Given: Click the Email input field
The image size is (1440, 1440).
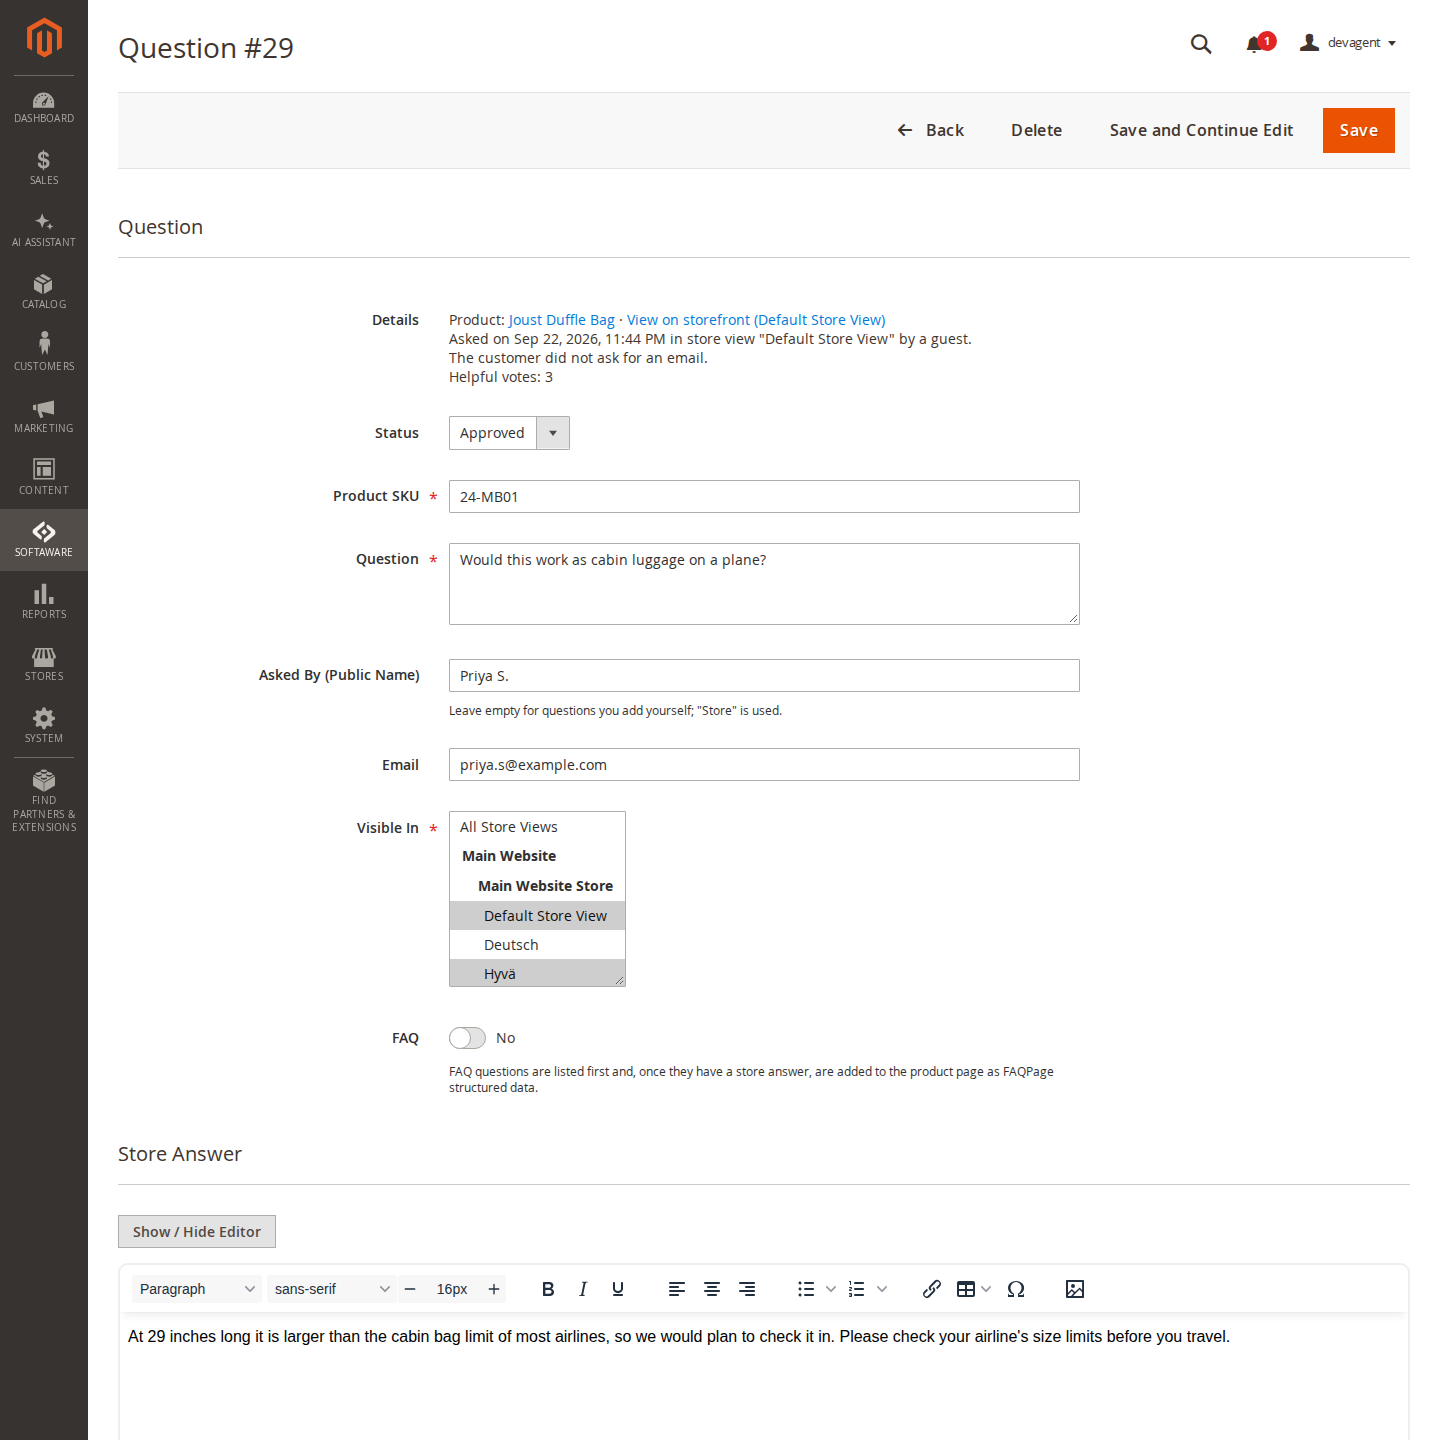Looking at the screenshot, I should (764, 765).
